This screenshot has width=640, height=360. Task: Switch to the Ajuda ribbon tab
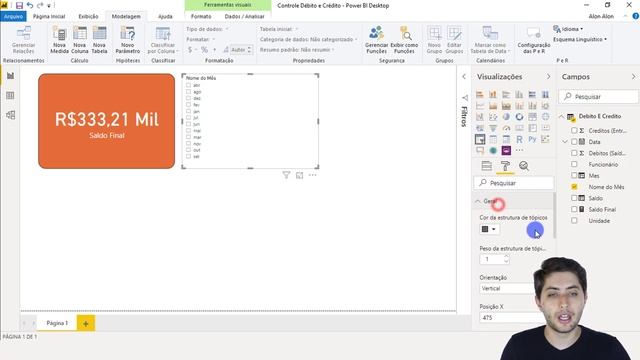[x=165, y=16]
